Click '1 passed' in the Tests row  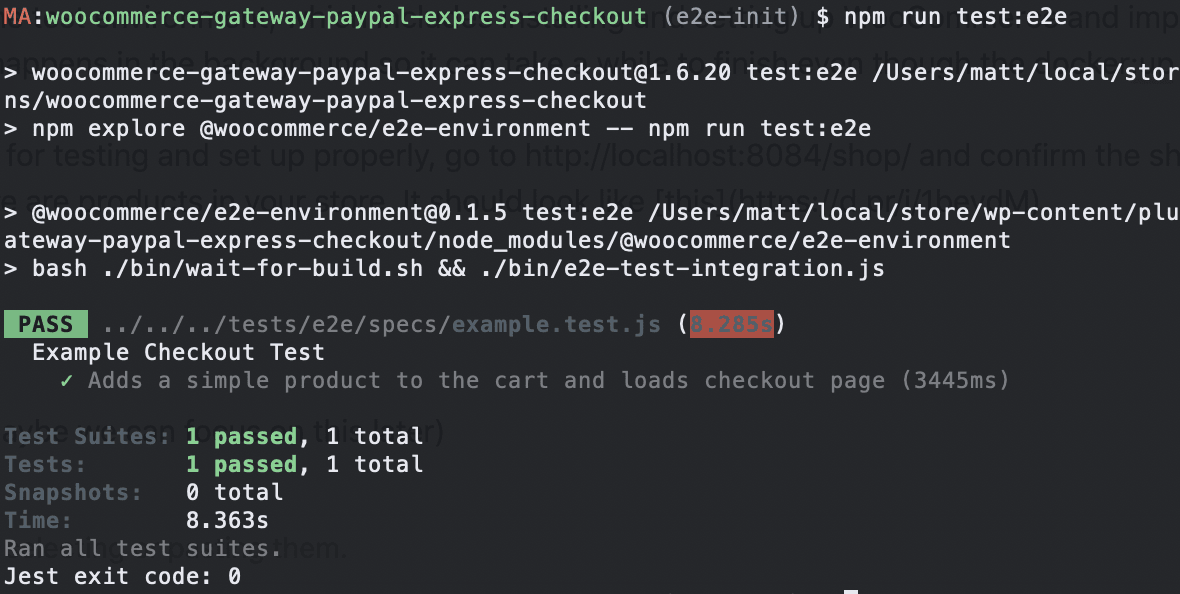point(242,464)
